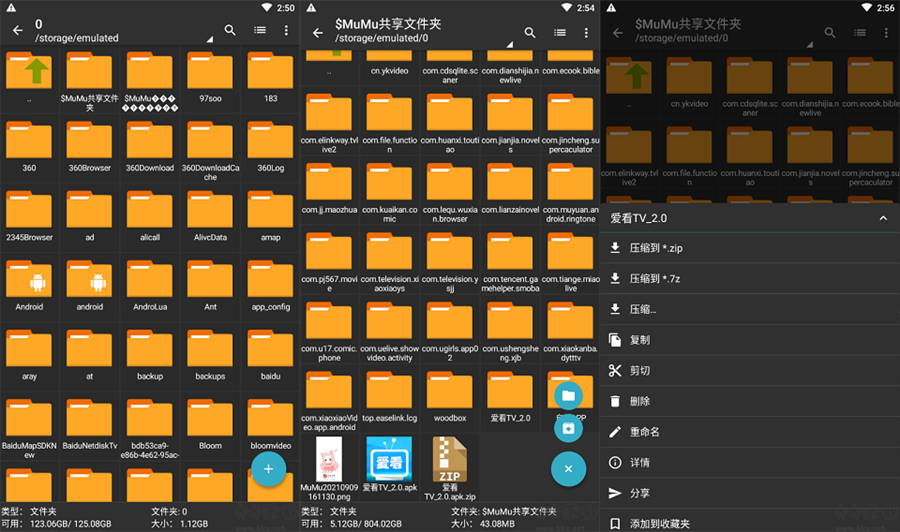Select 删除 delete option
The height and width of the screenshot is (532, 900).
coord(750,401)
